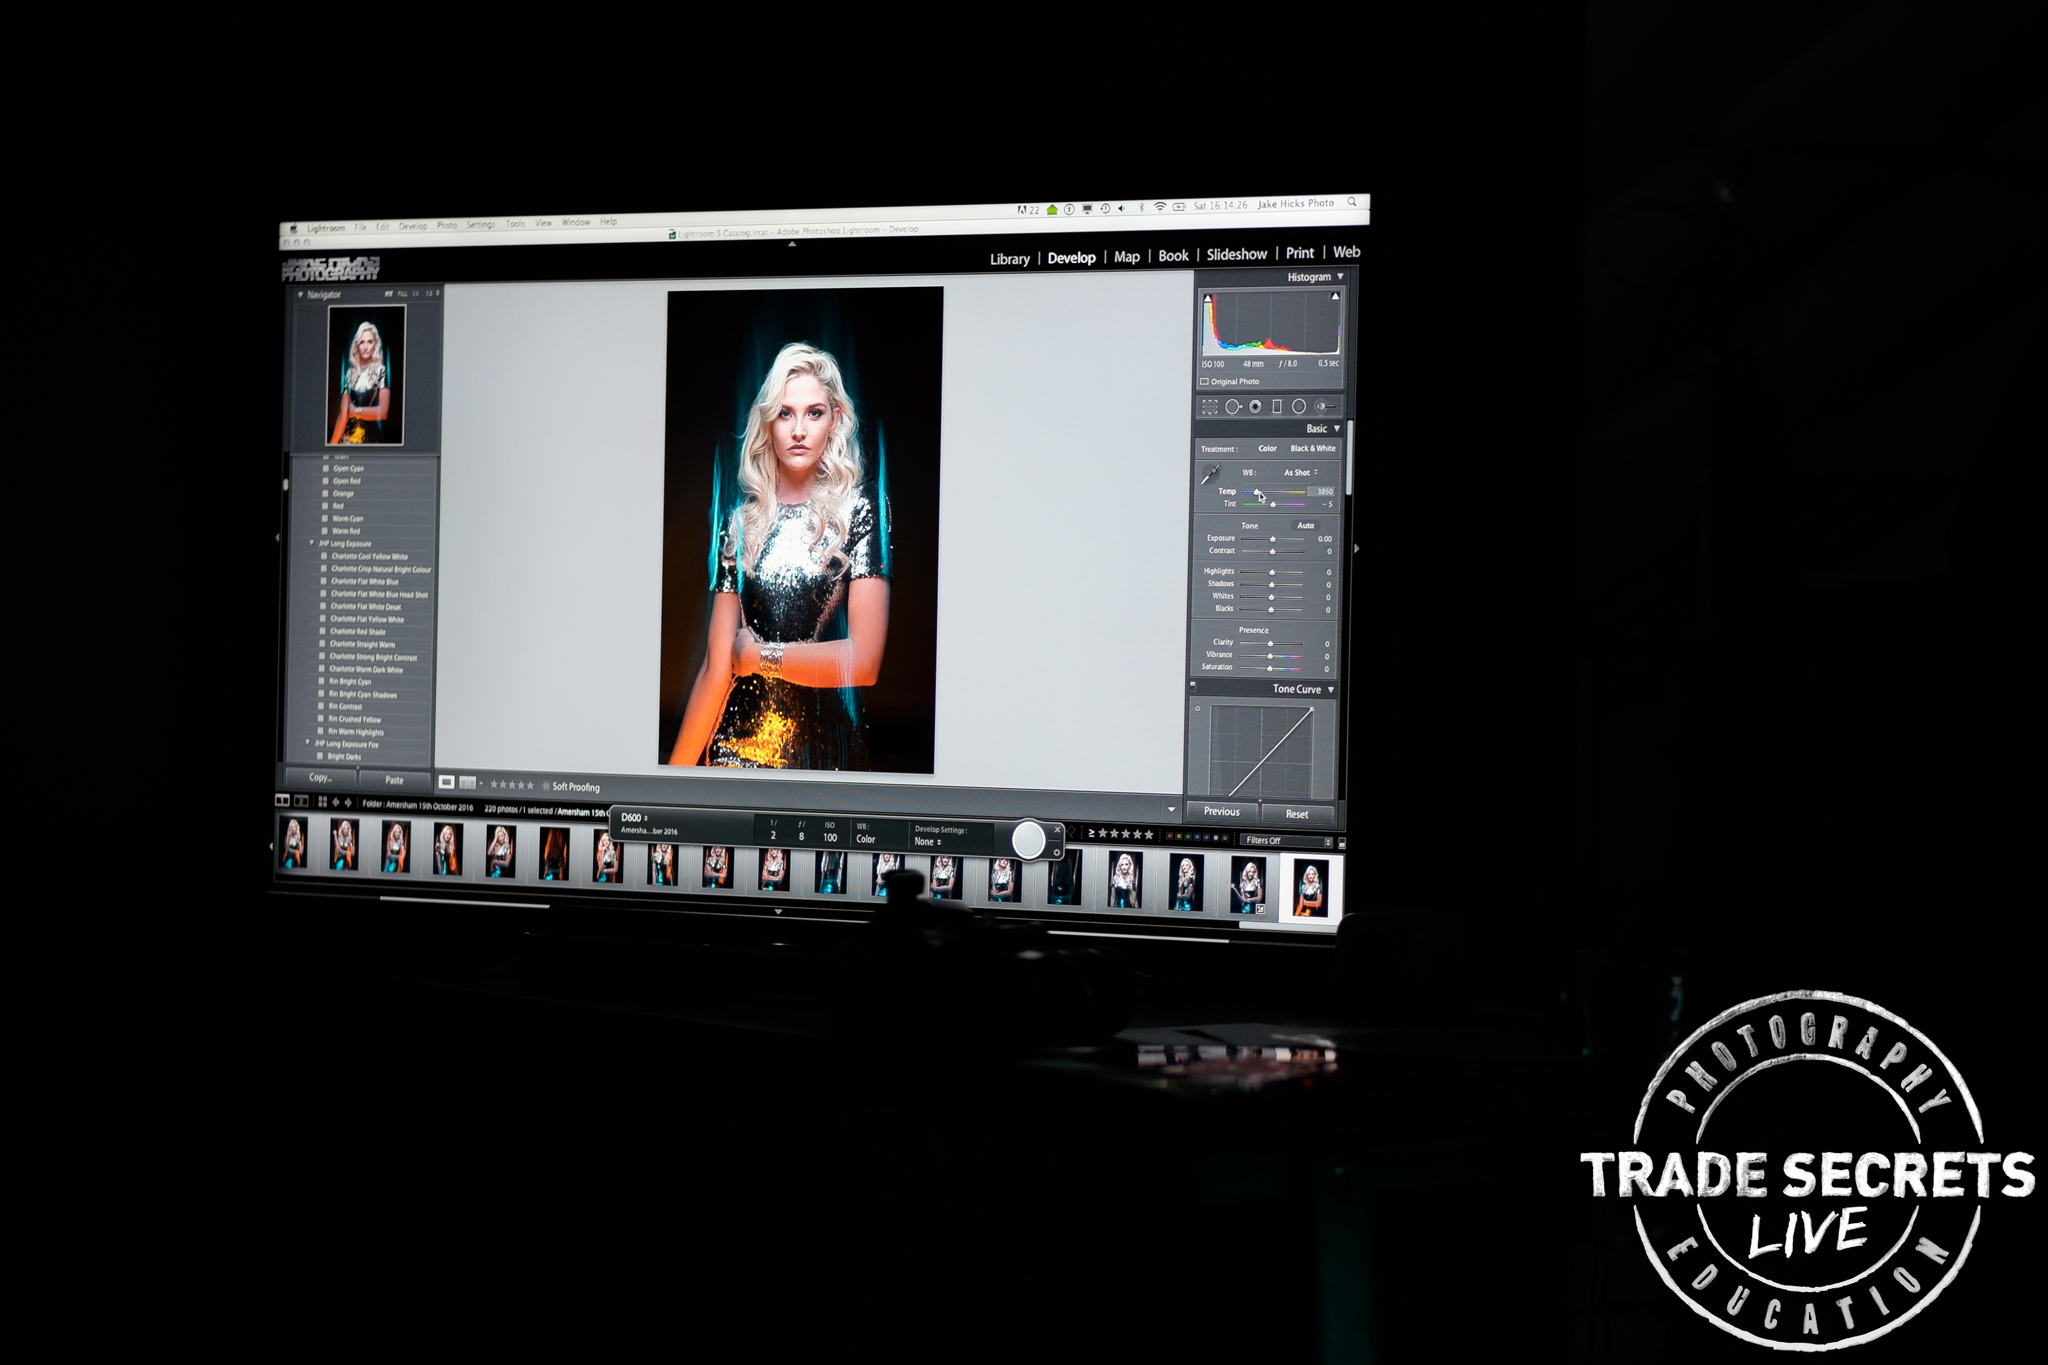Screen dimensions: 2048x1365
Task: Choose Black & White treatment
Action: [x=1312, y=448]
